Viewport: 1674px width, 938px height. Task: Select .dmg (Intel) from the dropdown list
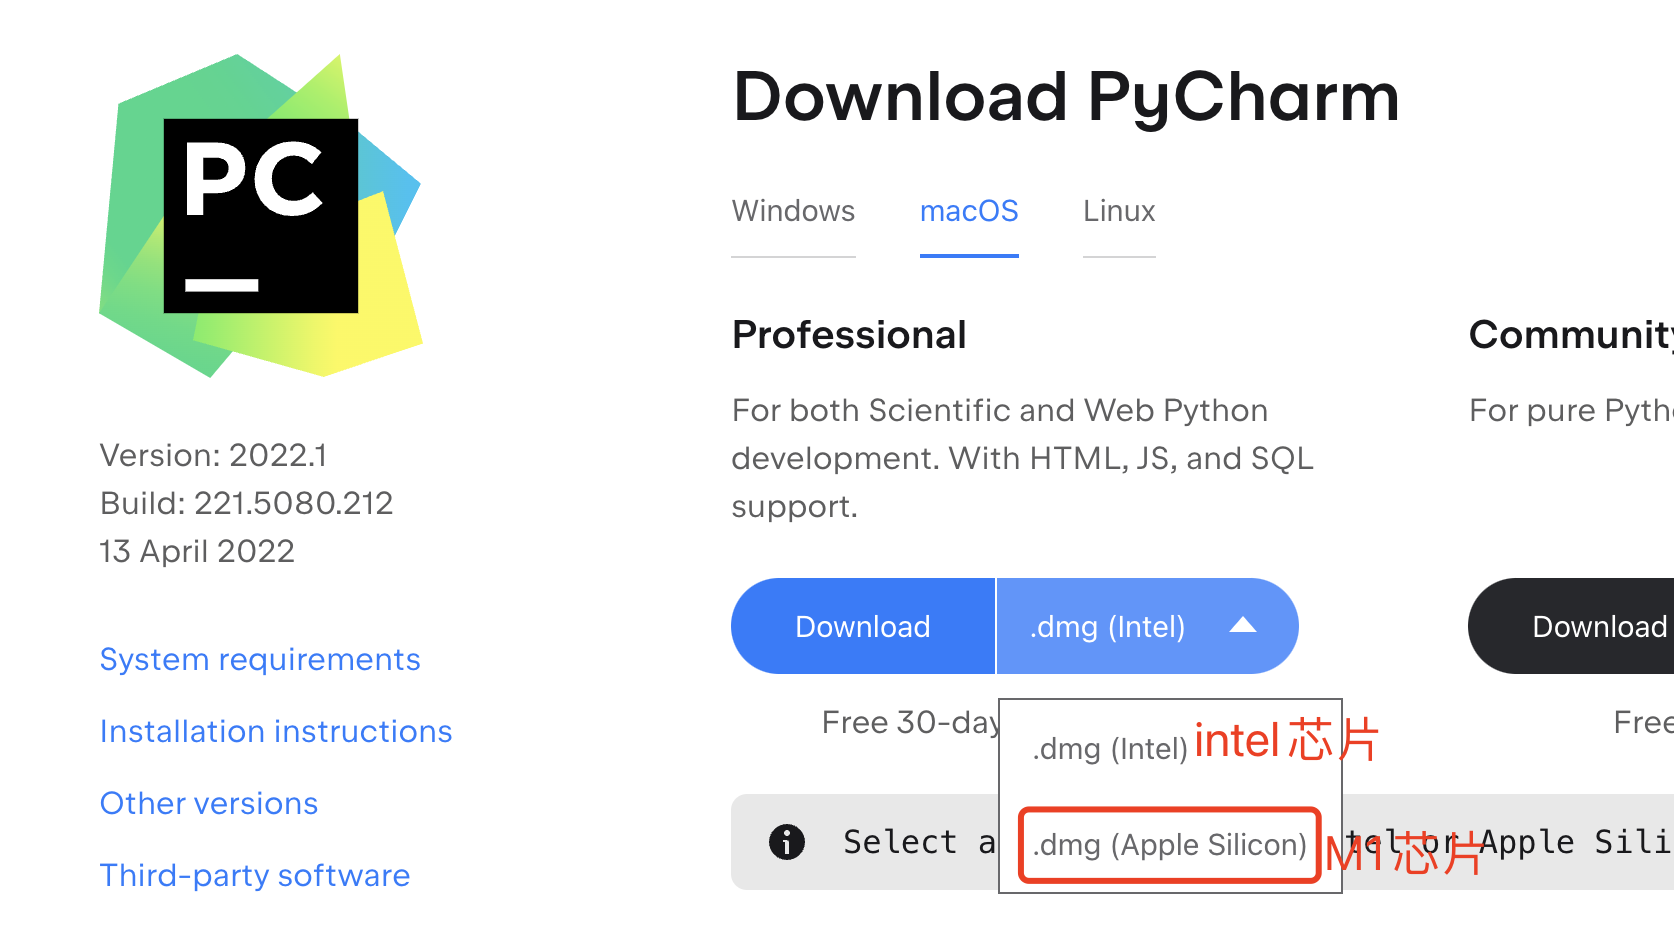(1112, 749)
